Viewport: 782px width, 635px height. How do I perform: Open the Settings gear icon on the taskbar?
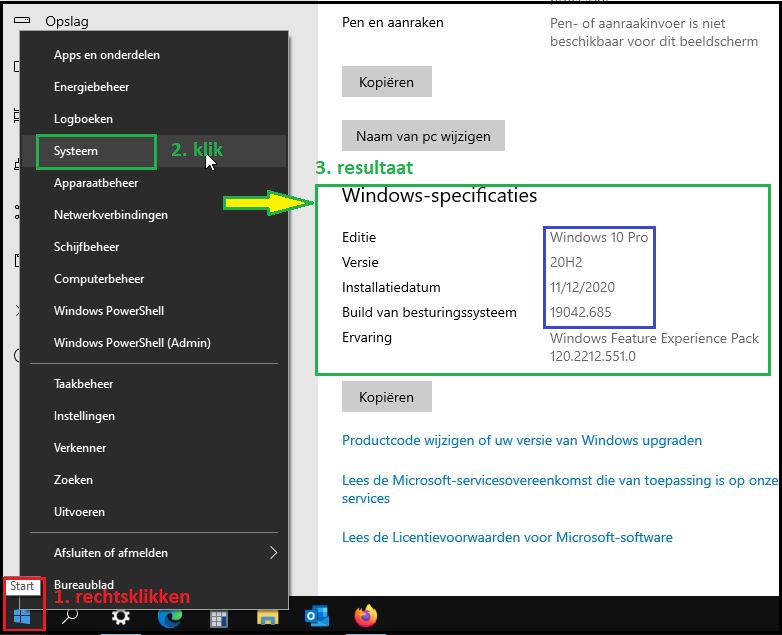(x=121, y=617)
